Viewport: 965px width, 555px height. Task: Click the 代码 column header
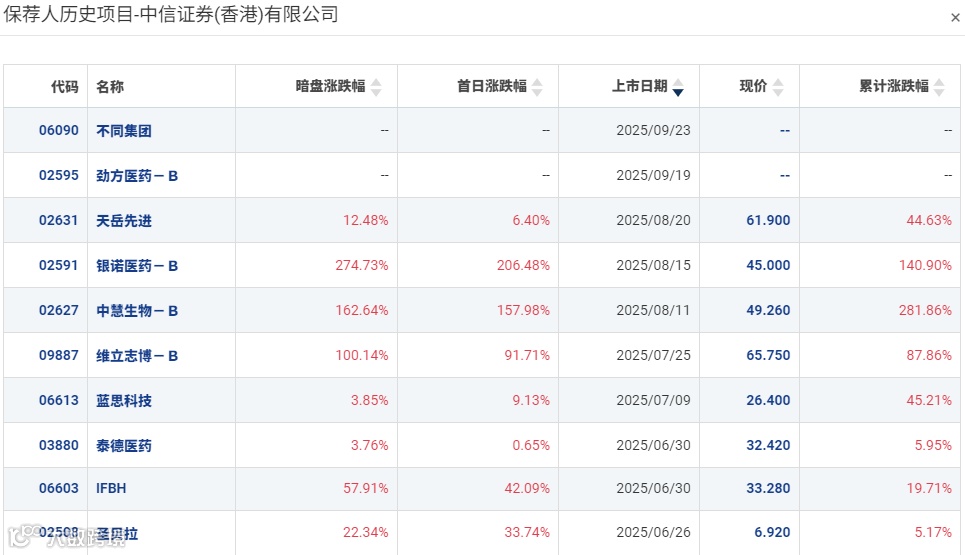[65, 87]
